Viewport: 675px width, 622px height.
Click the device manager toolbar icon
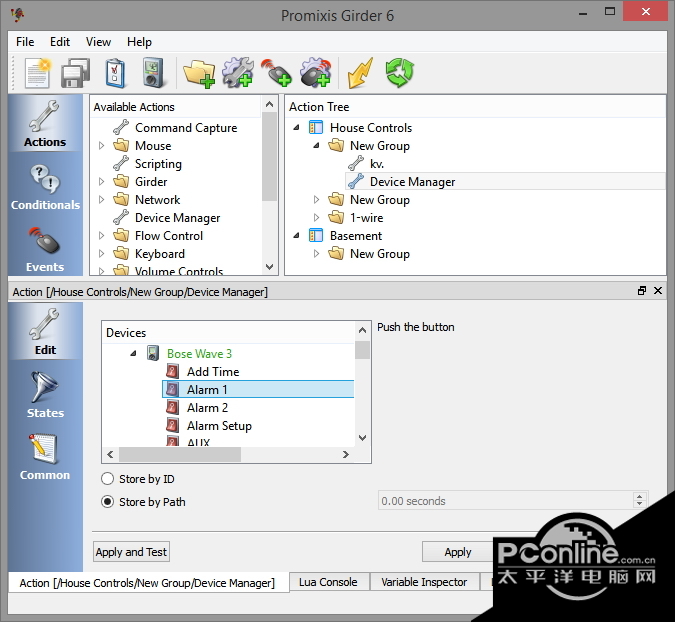coord(152,72)
